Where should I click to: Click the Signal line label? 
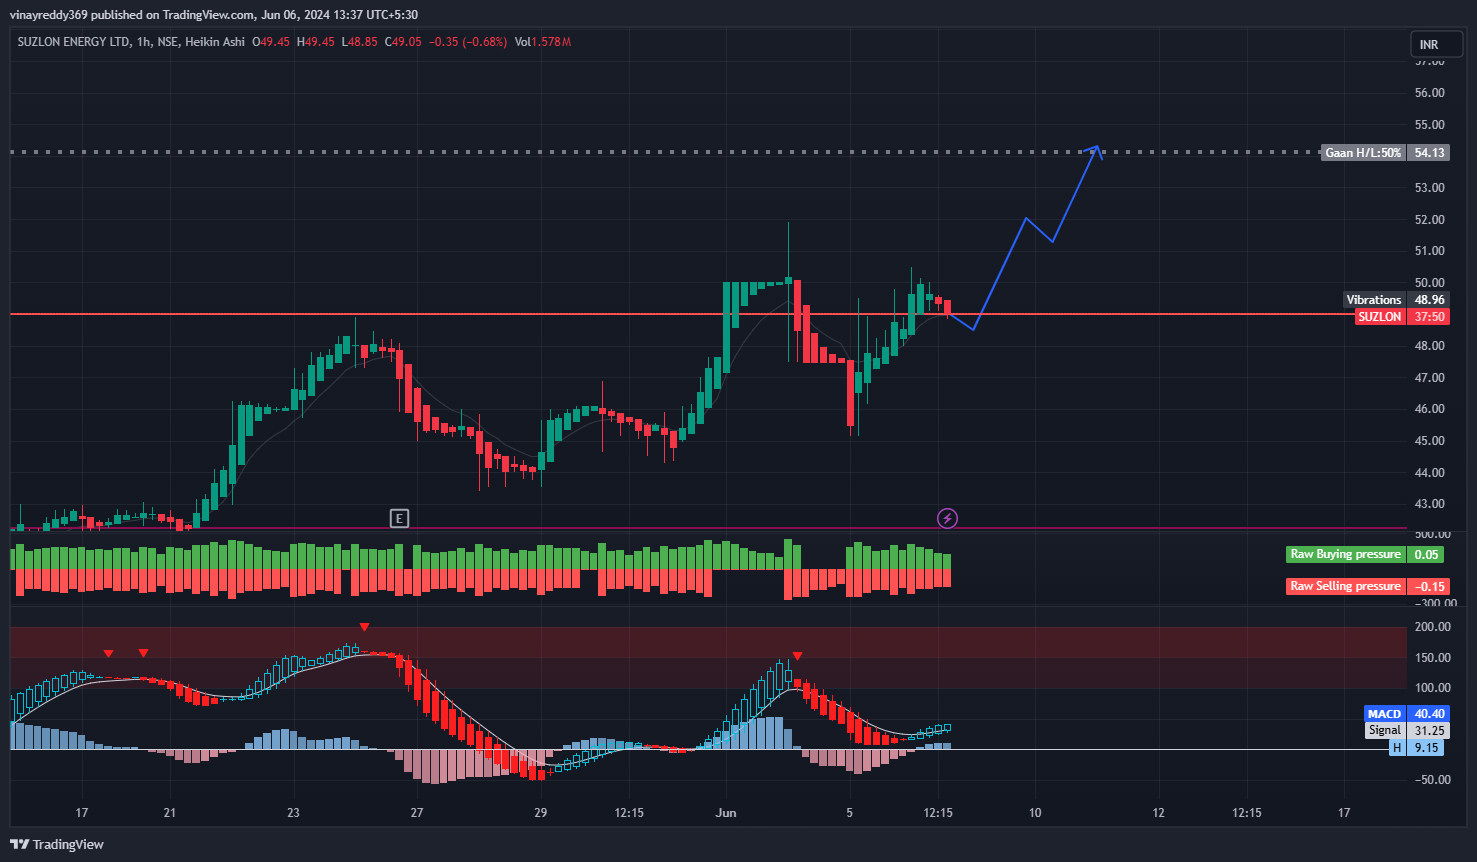point(1385,731)
